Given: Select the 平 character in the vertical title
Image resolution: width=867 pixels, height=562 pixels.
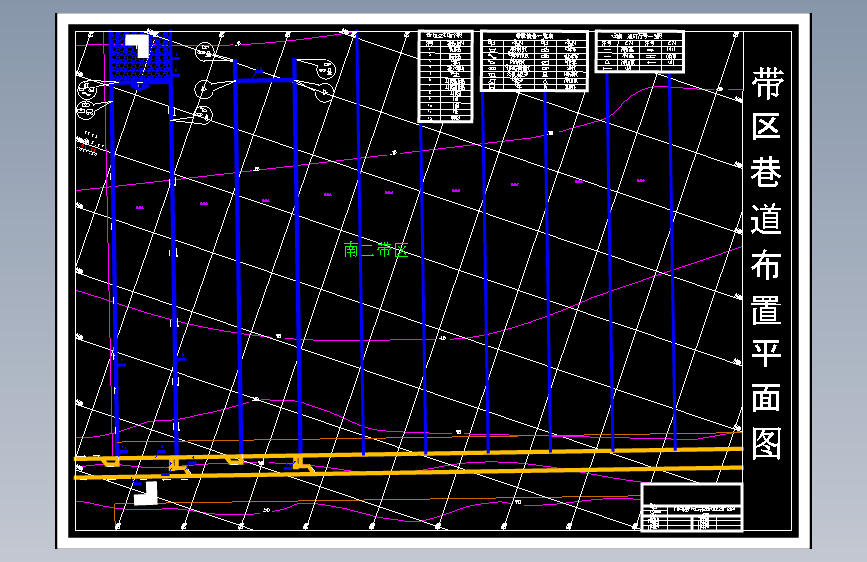Looking at the screenshot, I should coord(766,354).
